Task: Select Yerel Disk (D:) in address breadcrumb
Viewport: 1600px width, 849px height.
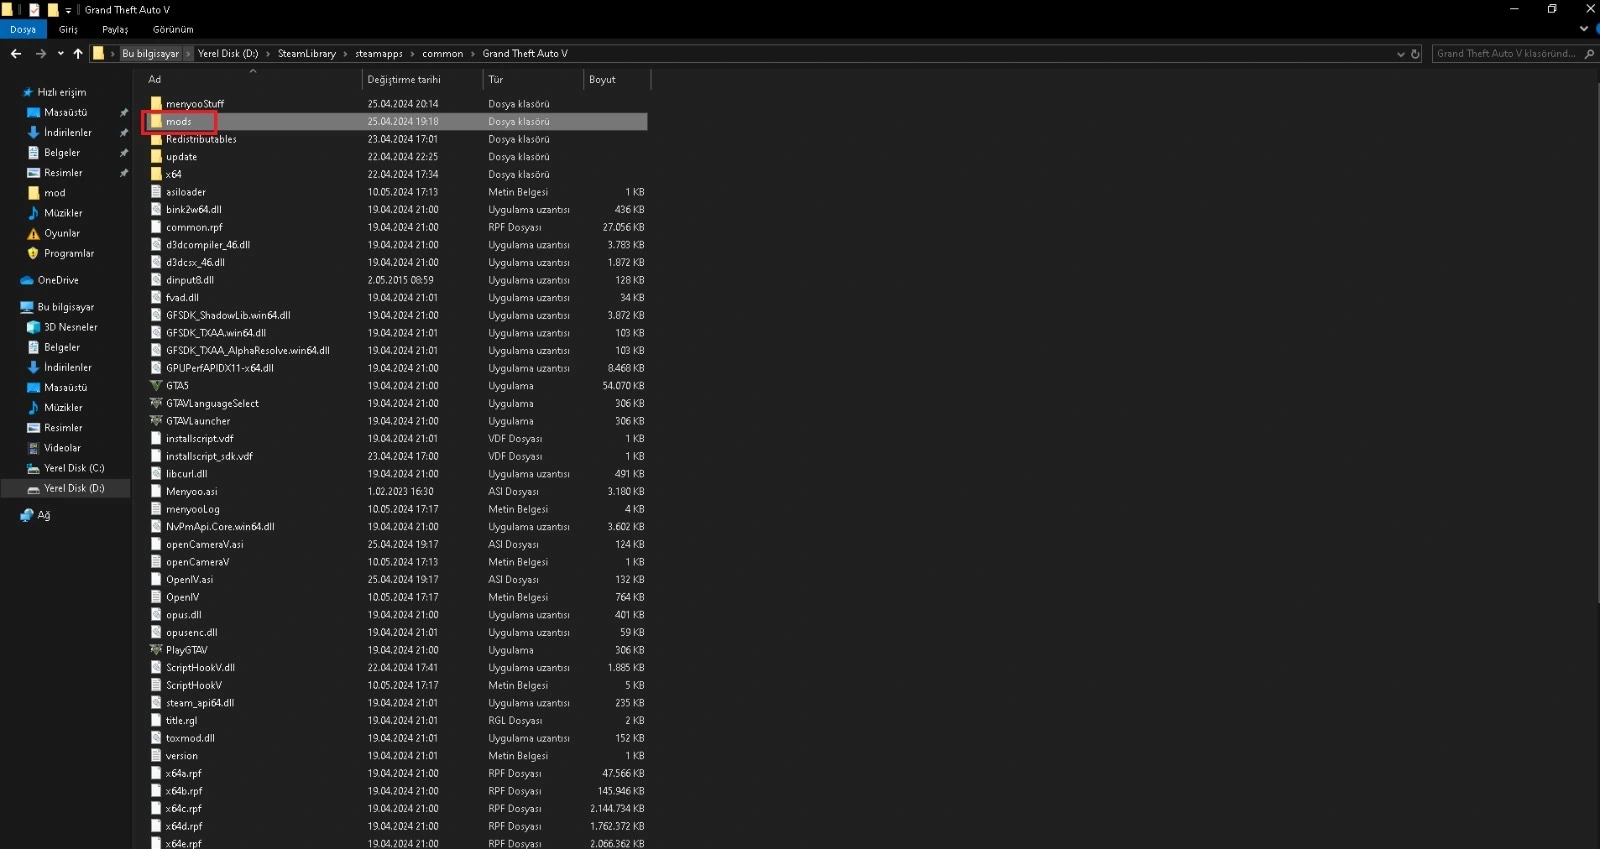Action: coord(228,54)
